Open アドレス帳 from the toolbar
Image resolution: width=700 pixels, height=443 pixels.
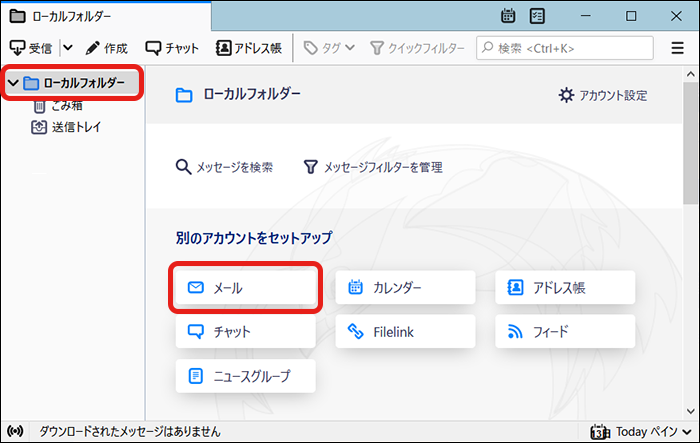pos(249,48)
